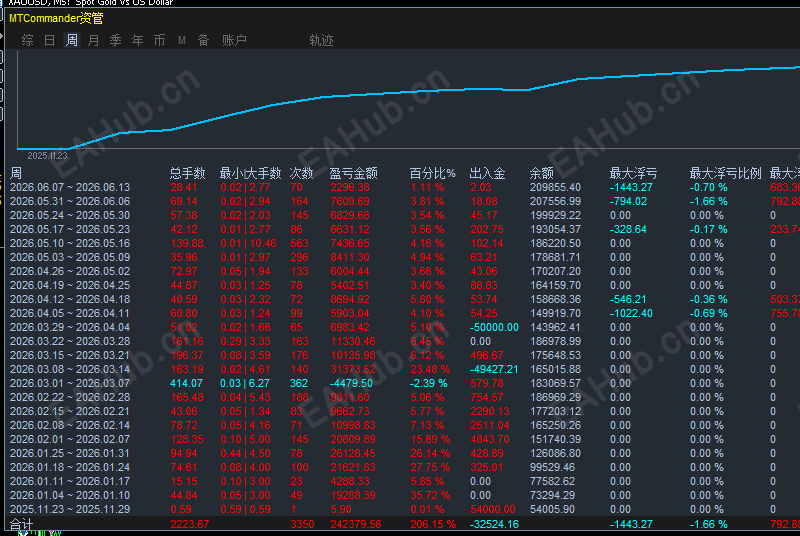This screenshot has height=536, width=800.
Task: Select week row 2026.03.08 ~ 2026.03.14
Action: 403,369
